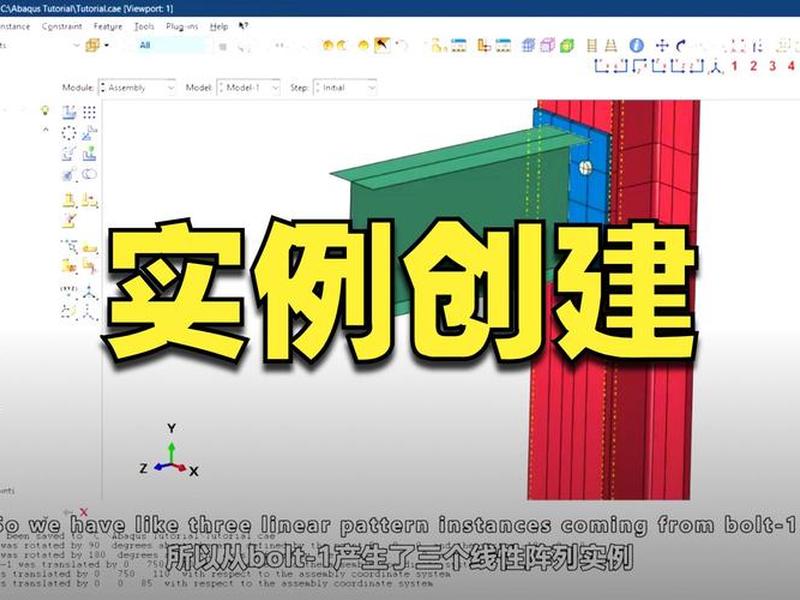Click the Merge/Cut Instances overlapping circles icon
The image size is (800, 600).
pyautogui.click(x=90, y=174)
